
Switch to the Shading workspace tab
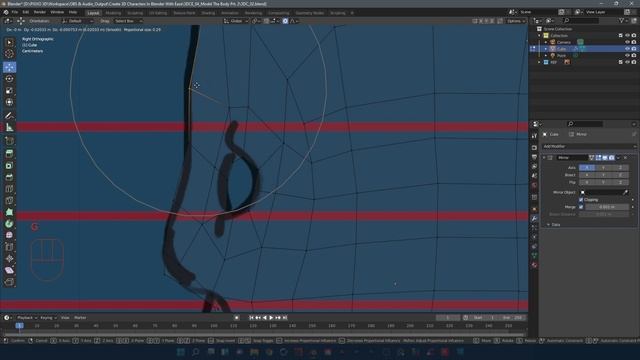[208, 13]
